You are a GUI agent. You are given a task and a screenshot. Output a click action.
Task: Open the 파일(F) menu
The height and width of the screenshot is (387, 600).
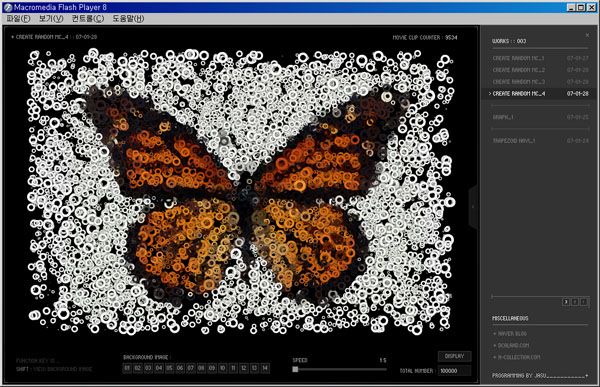click(18, 18)
